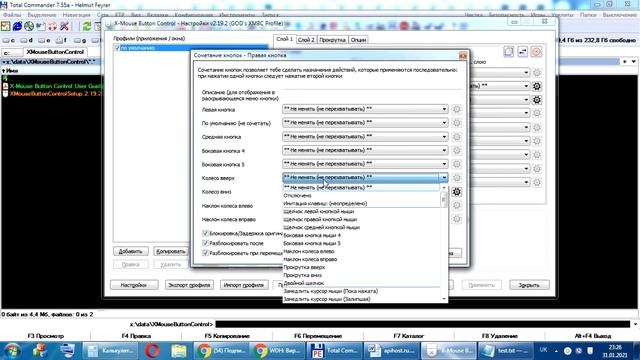Click red X tools icon in Total Commander toolbar

[x=64, y=27]
